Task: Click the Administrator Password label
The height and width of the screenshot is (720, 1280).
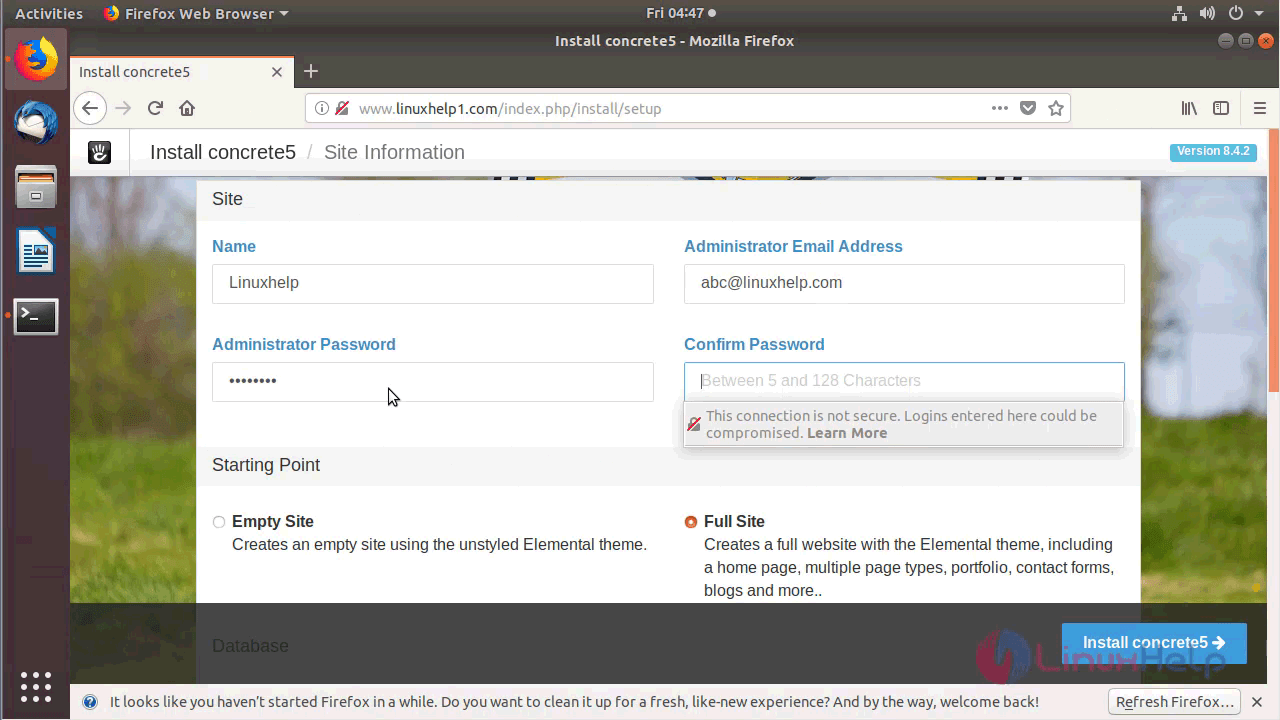Action: 304,344
